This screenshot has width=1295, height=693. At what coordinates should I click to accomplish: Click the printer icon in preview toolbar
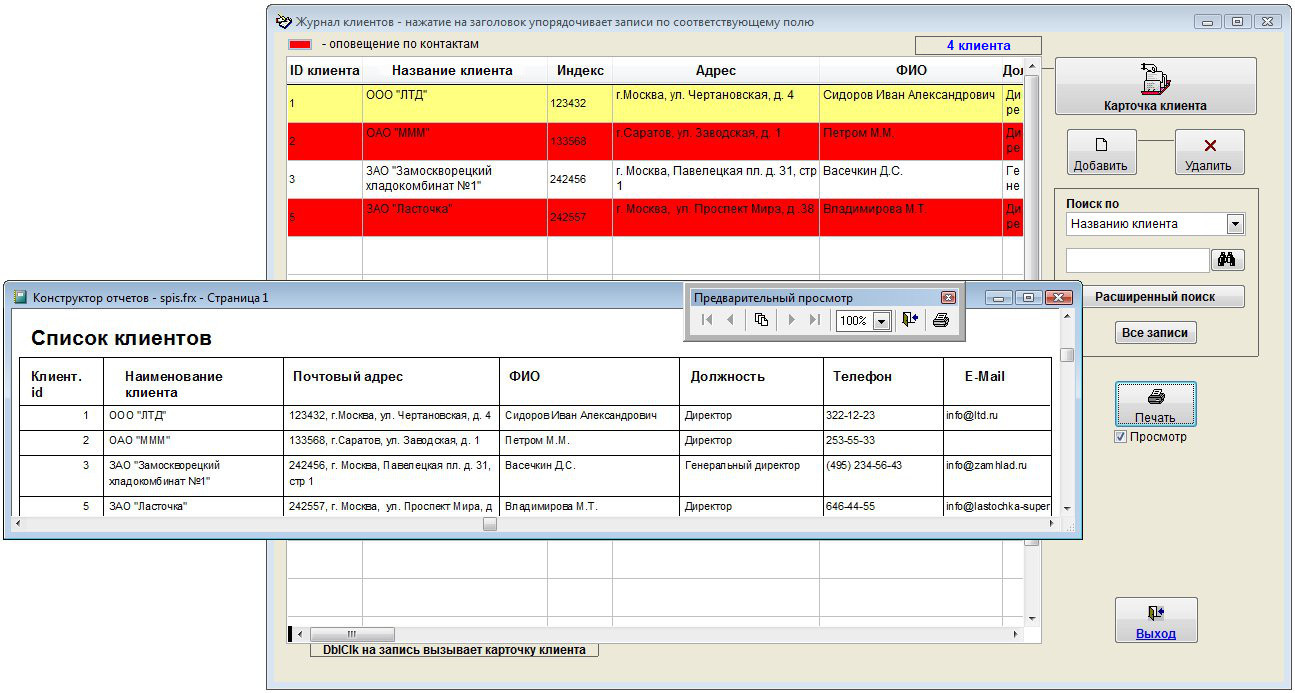click(x=940, y=320)
